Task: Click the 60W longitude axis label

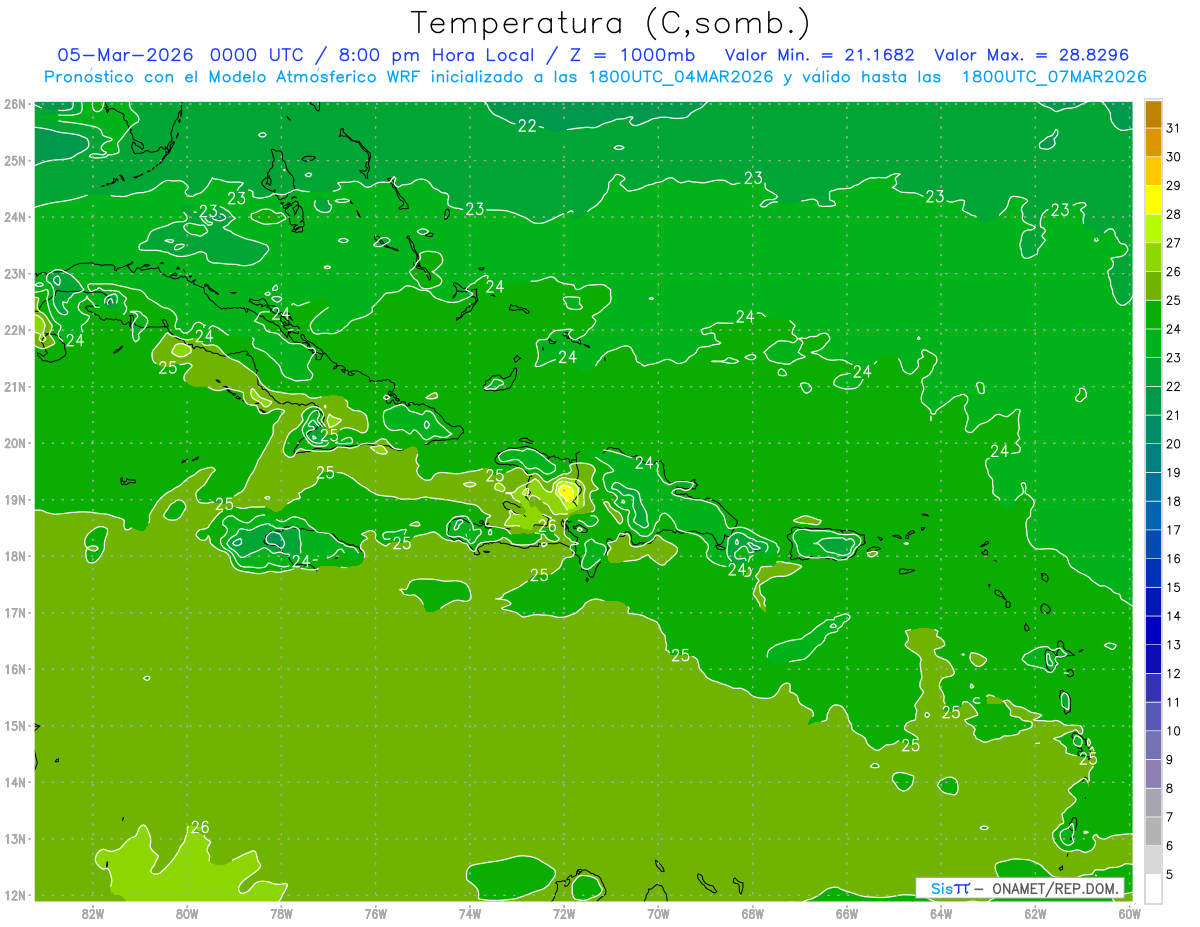Action: click(x=1130, y=913)
